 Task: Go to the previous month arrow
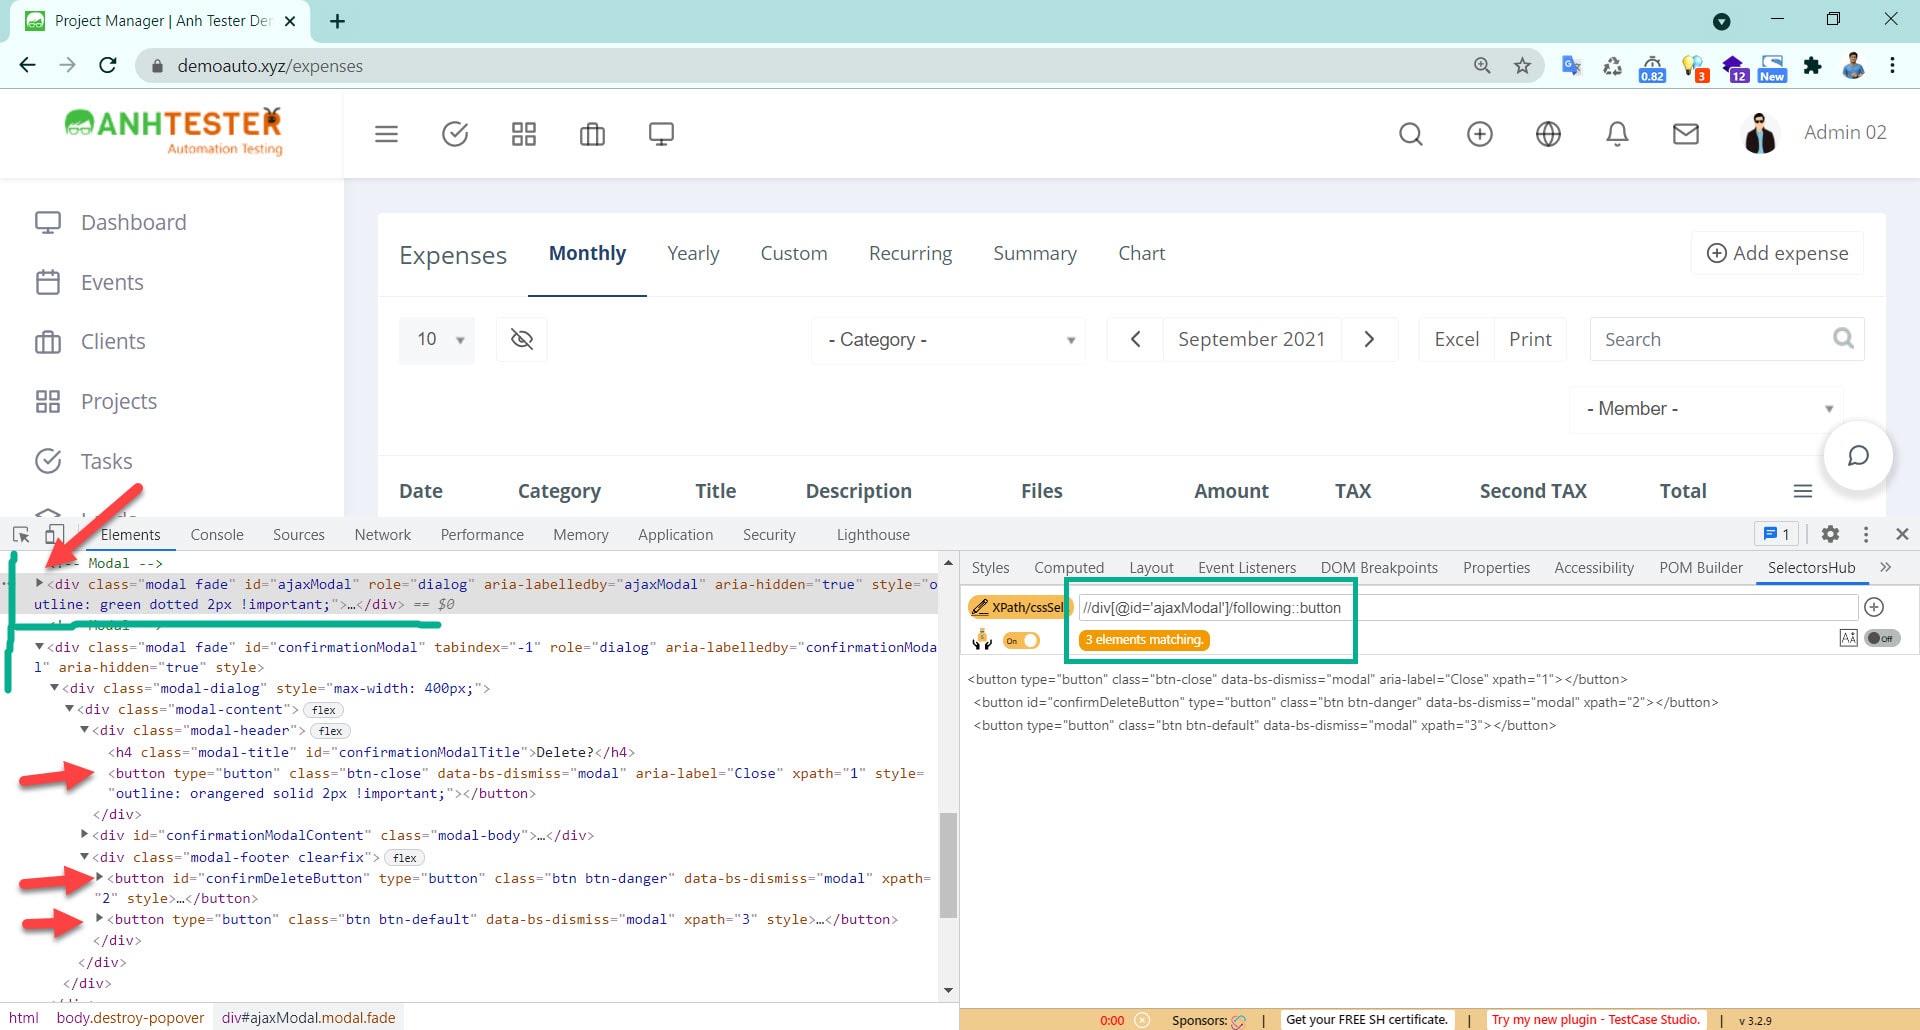coord(1135,339)
